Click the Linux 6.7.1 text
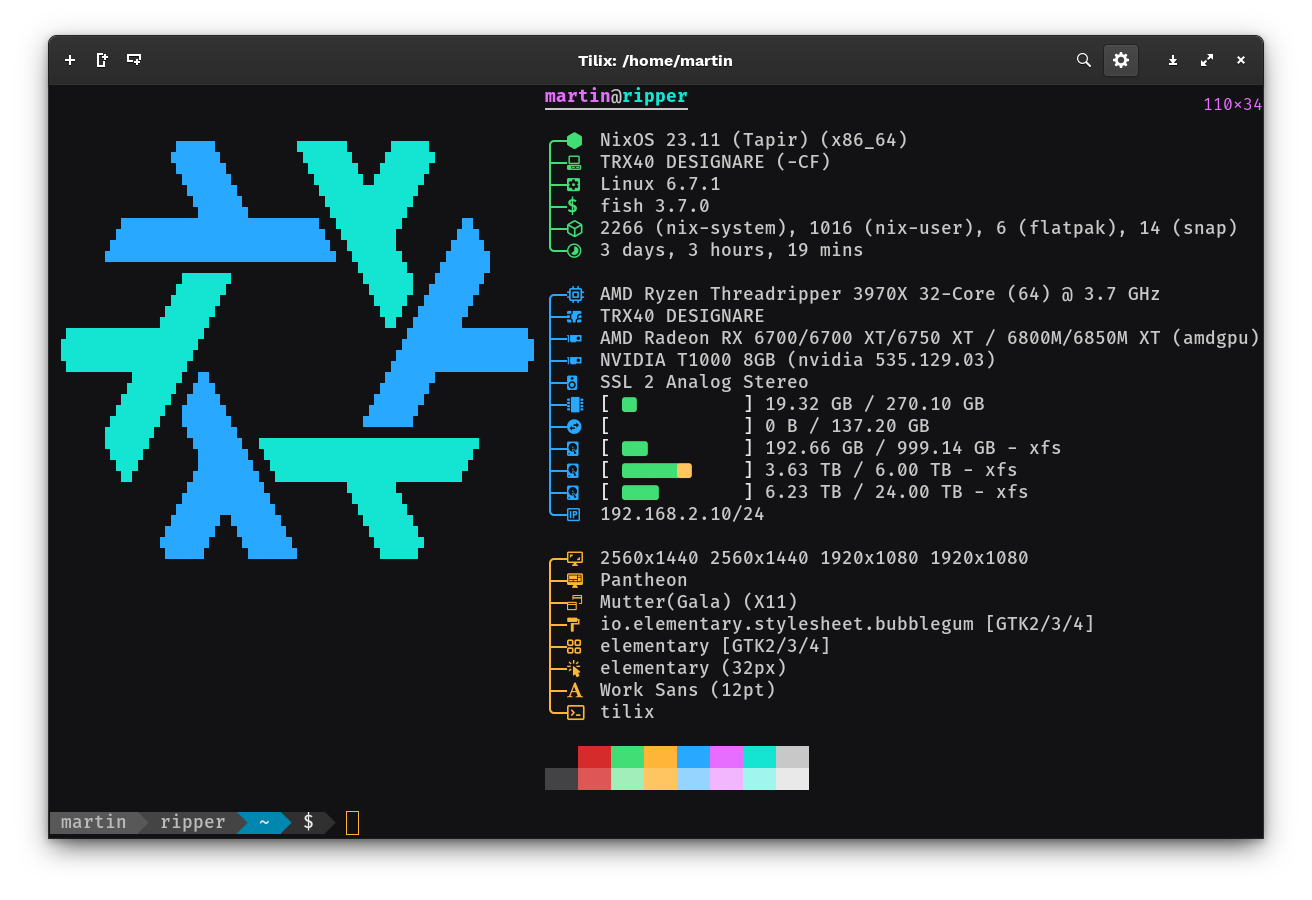The height and width of the screenshot is (900, 1312). (660, 184)
